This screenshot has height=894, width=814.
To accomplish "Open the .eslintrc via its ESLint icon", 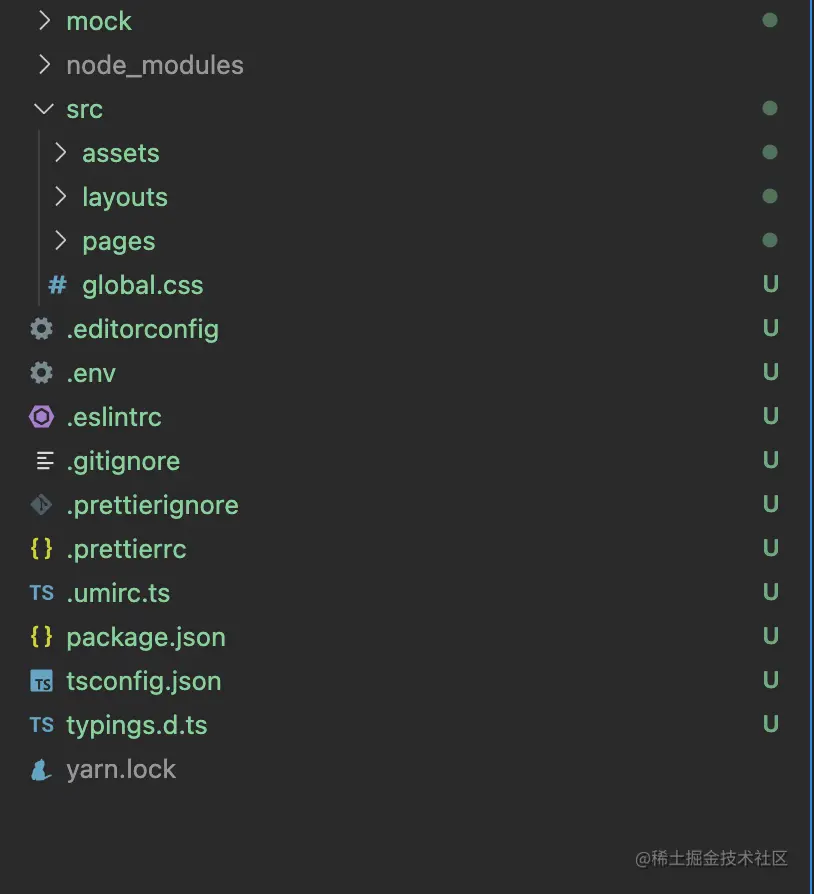I will pos(40,416).
